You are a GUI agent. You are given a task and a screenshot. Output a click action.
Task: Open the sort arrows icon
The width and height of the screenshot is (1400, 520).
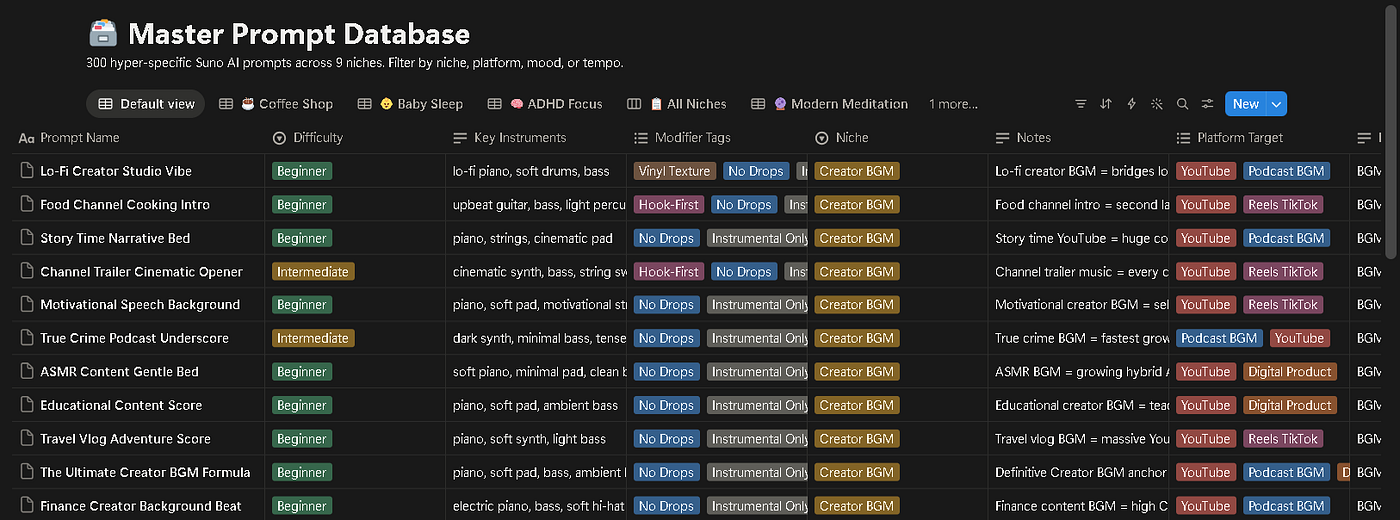click(1106, 104)
